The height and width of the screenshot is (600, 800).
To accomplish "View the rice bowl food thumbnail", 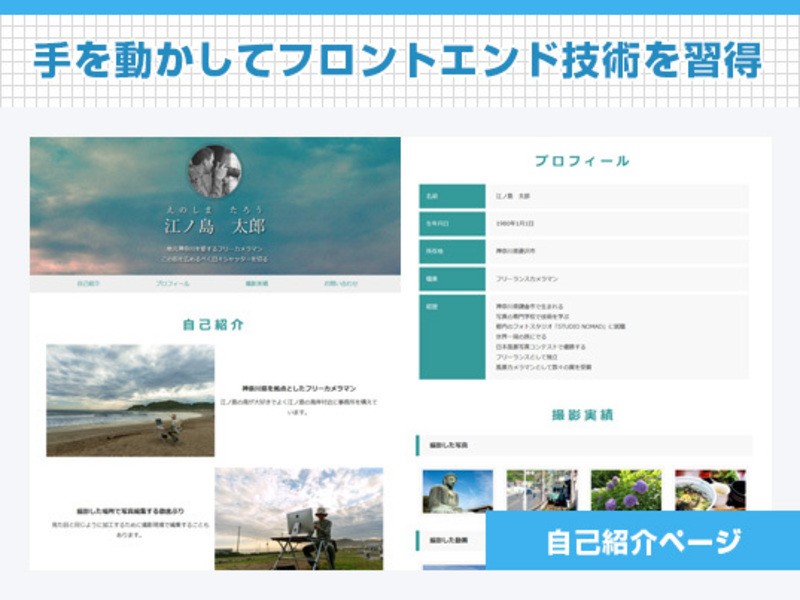I will [x=710, y=491].
